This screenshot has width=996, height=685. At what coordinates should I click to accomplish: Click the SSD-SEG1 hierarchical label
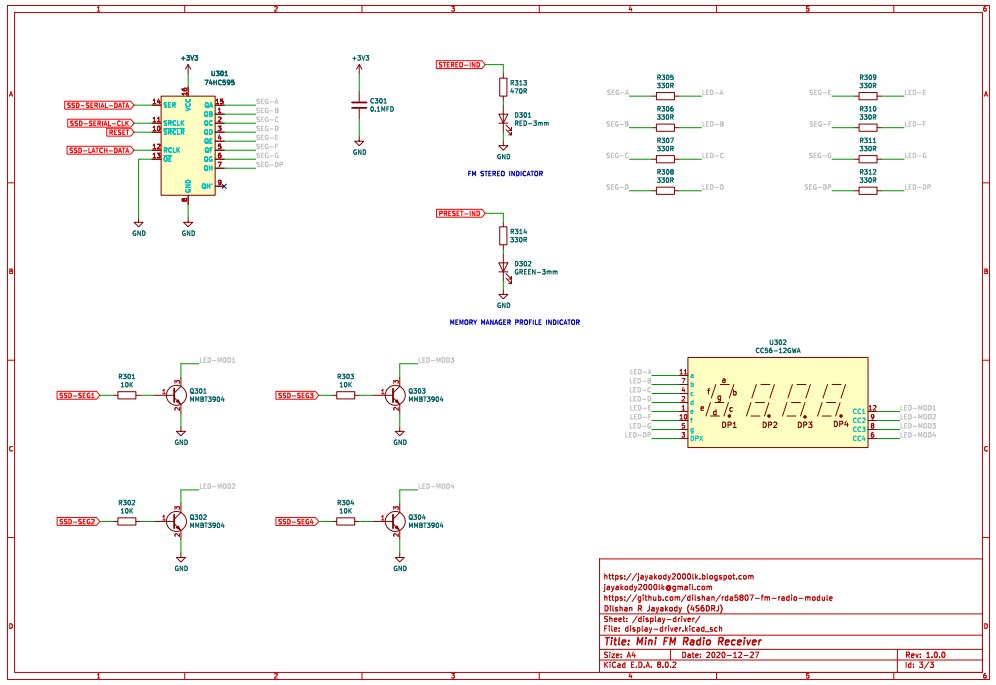[77, 395]
